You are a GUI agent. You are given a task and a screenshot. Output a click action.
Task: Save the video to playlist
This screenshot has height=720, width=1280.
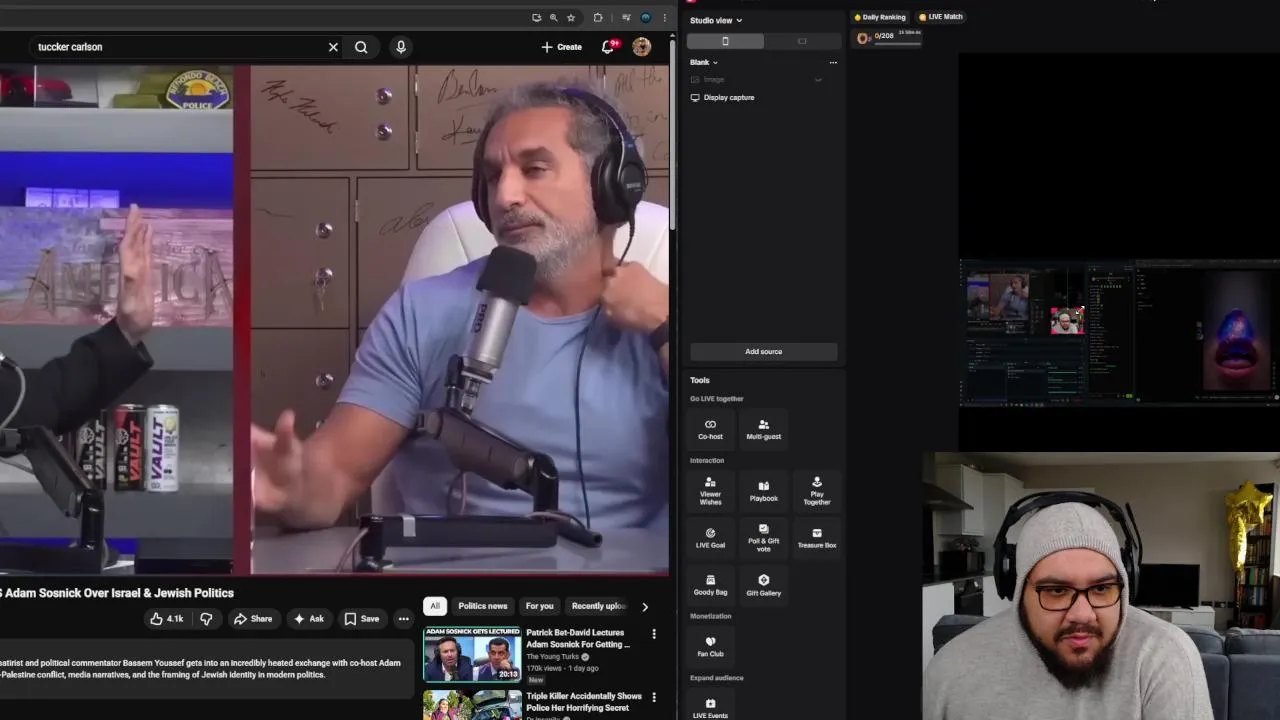[362, 619]
